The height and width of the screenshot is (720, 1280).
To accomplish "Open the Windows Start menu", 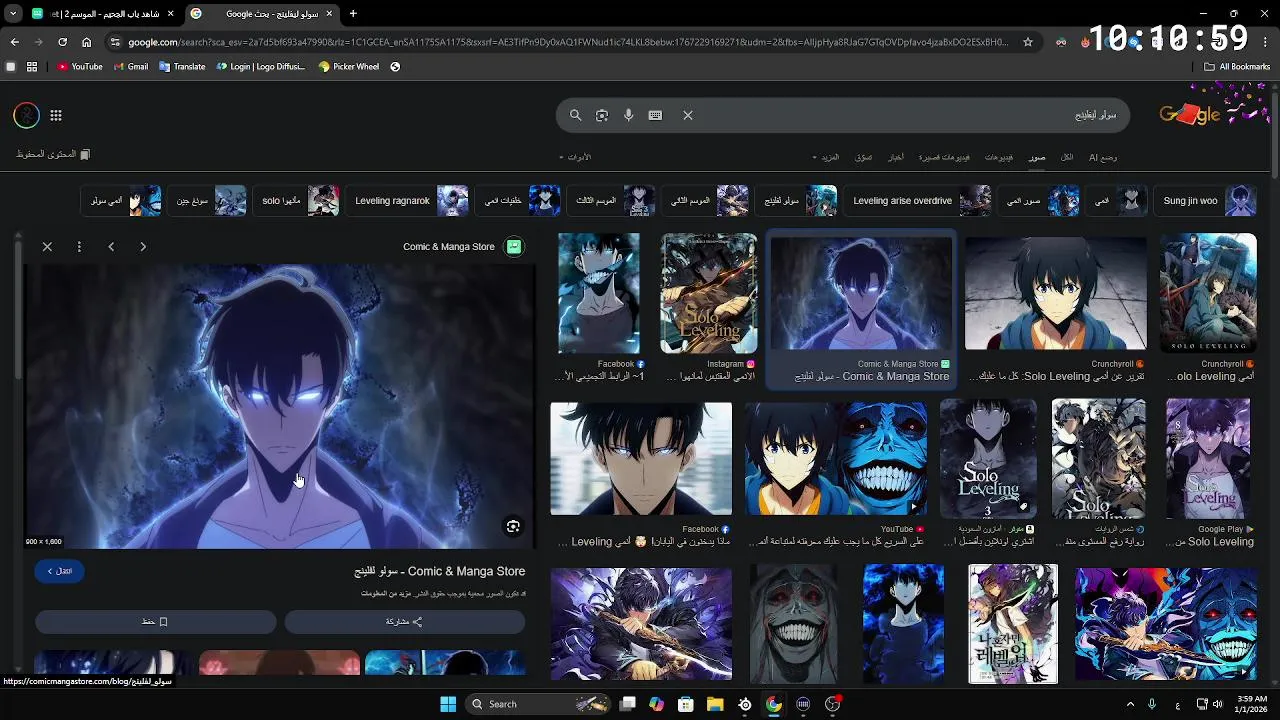I will 448,704.
